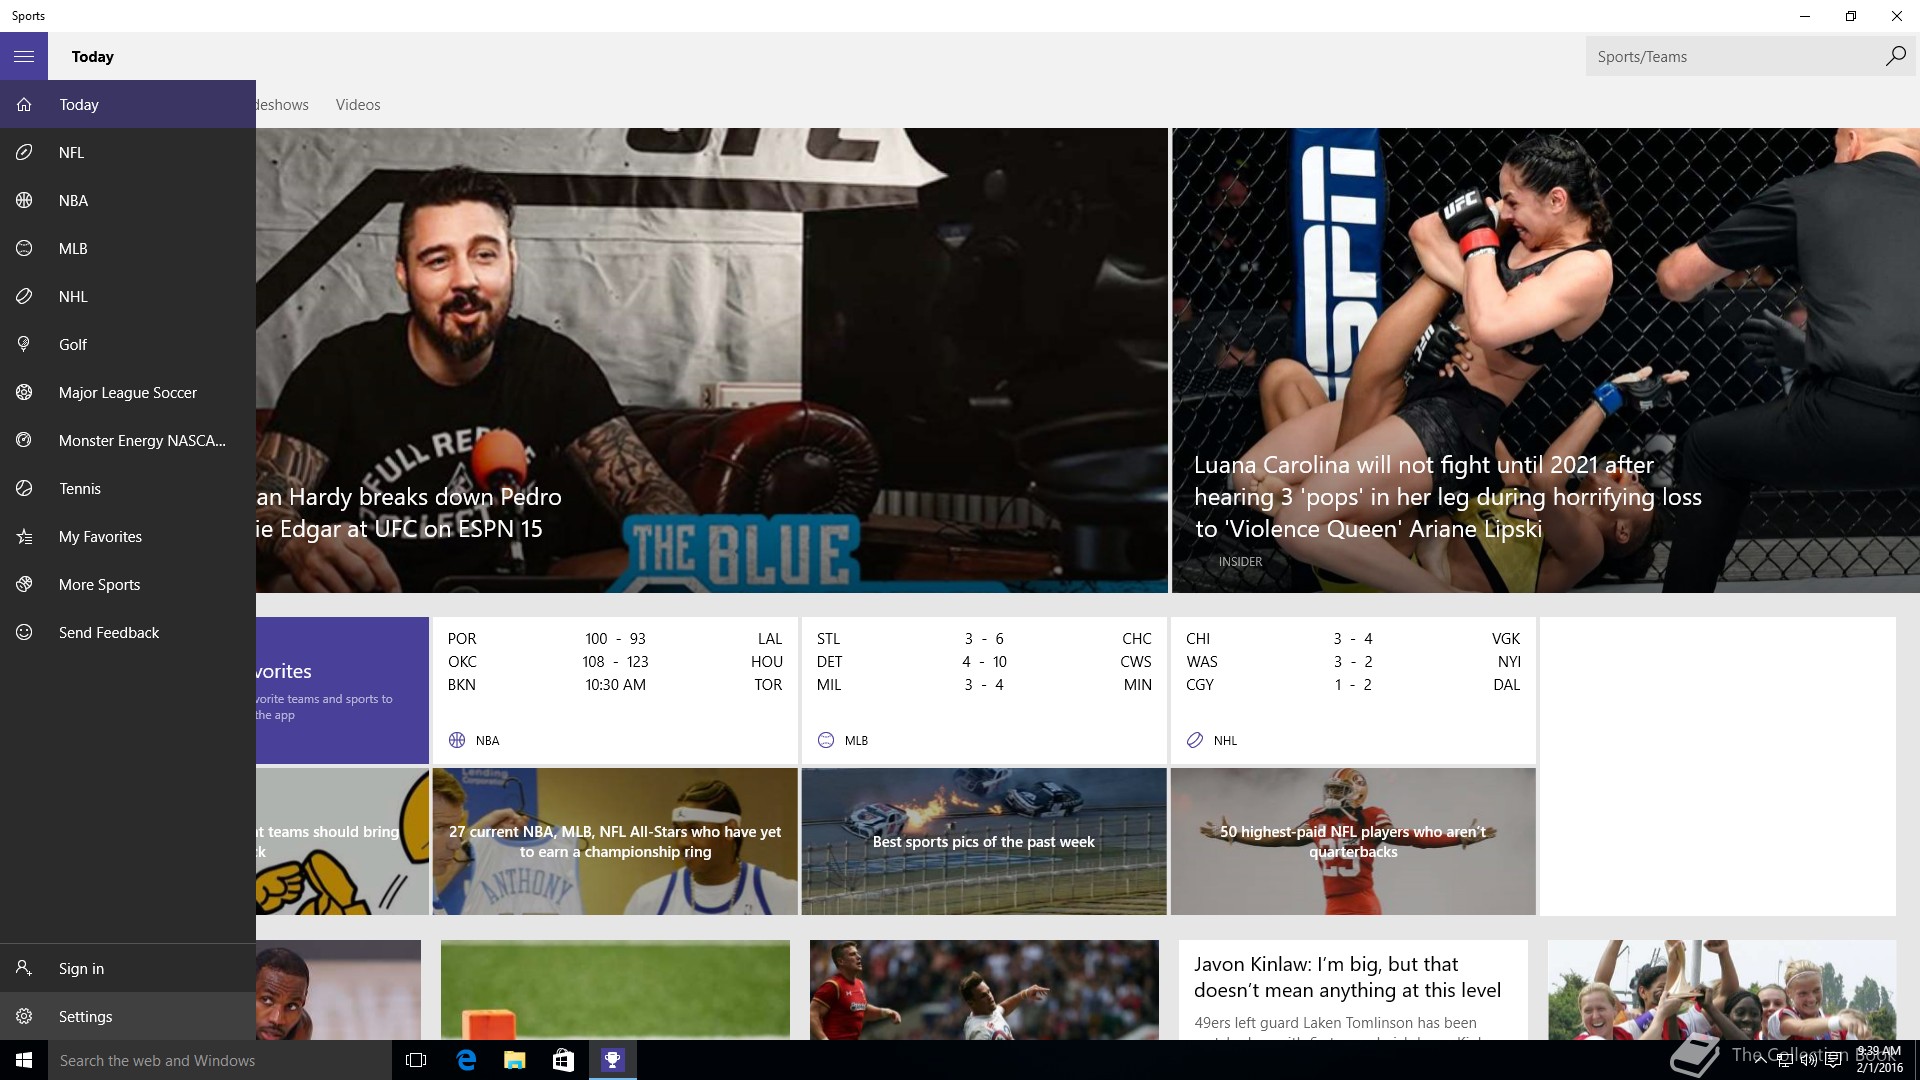
Task: Click Sign in label
Action: [81, 968]
